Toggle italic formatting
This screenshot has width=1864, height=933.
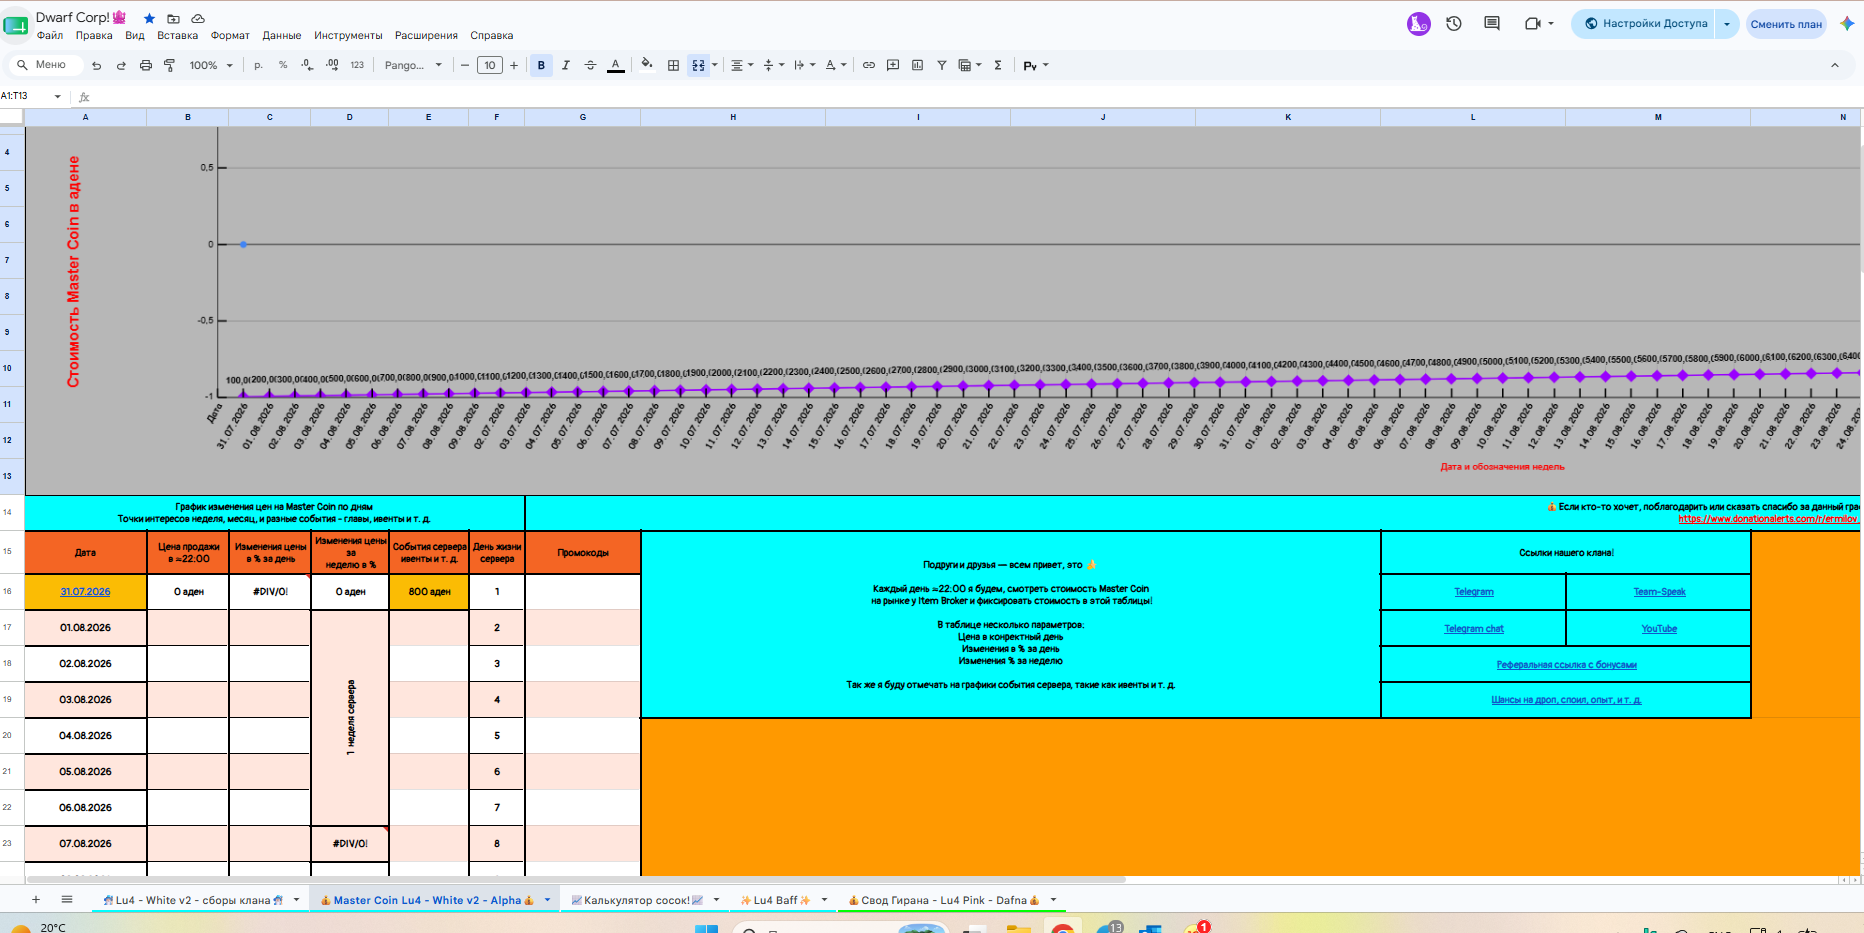coord(566,65)
